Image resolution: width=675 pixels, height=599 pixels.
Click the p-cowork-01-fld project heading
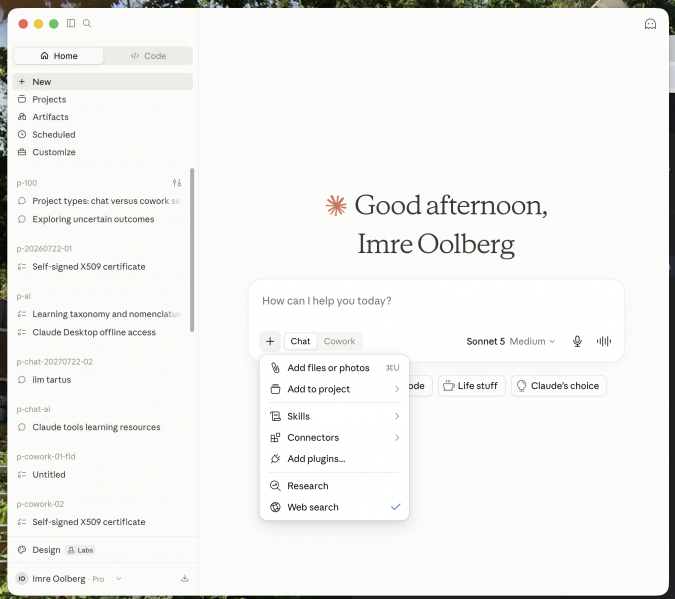click(x=46, y=456)
